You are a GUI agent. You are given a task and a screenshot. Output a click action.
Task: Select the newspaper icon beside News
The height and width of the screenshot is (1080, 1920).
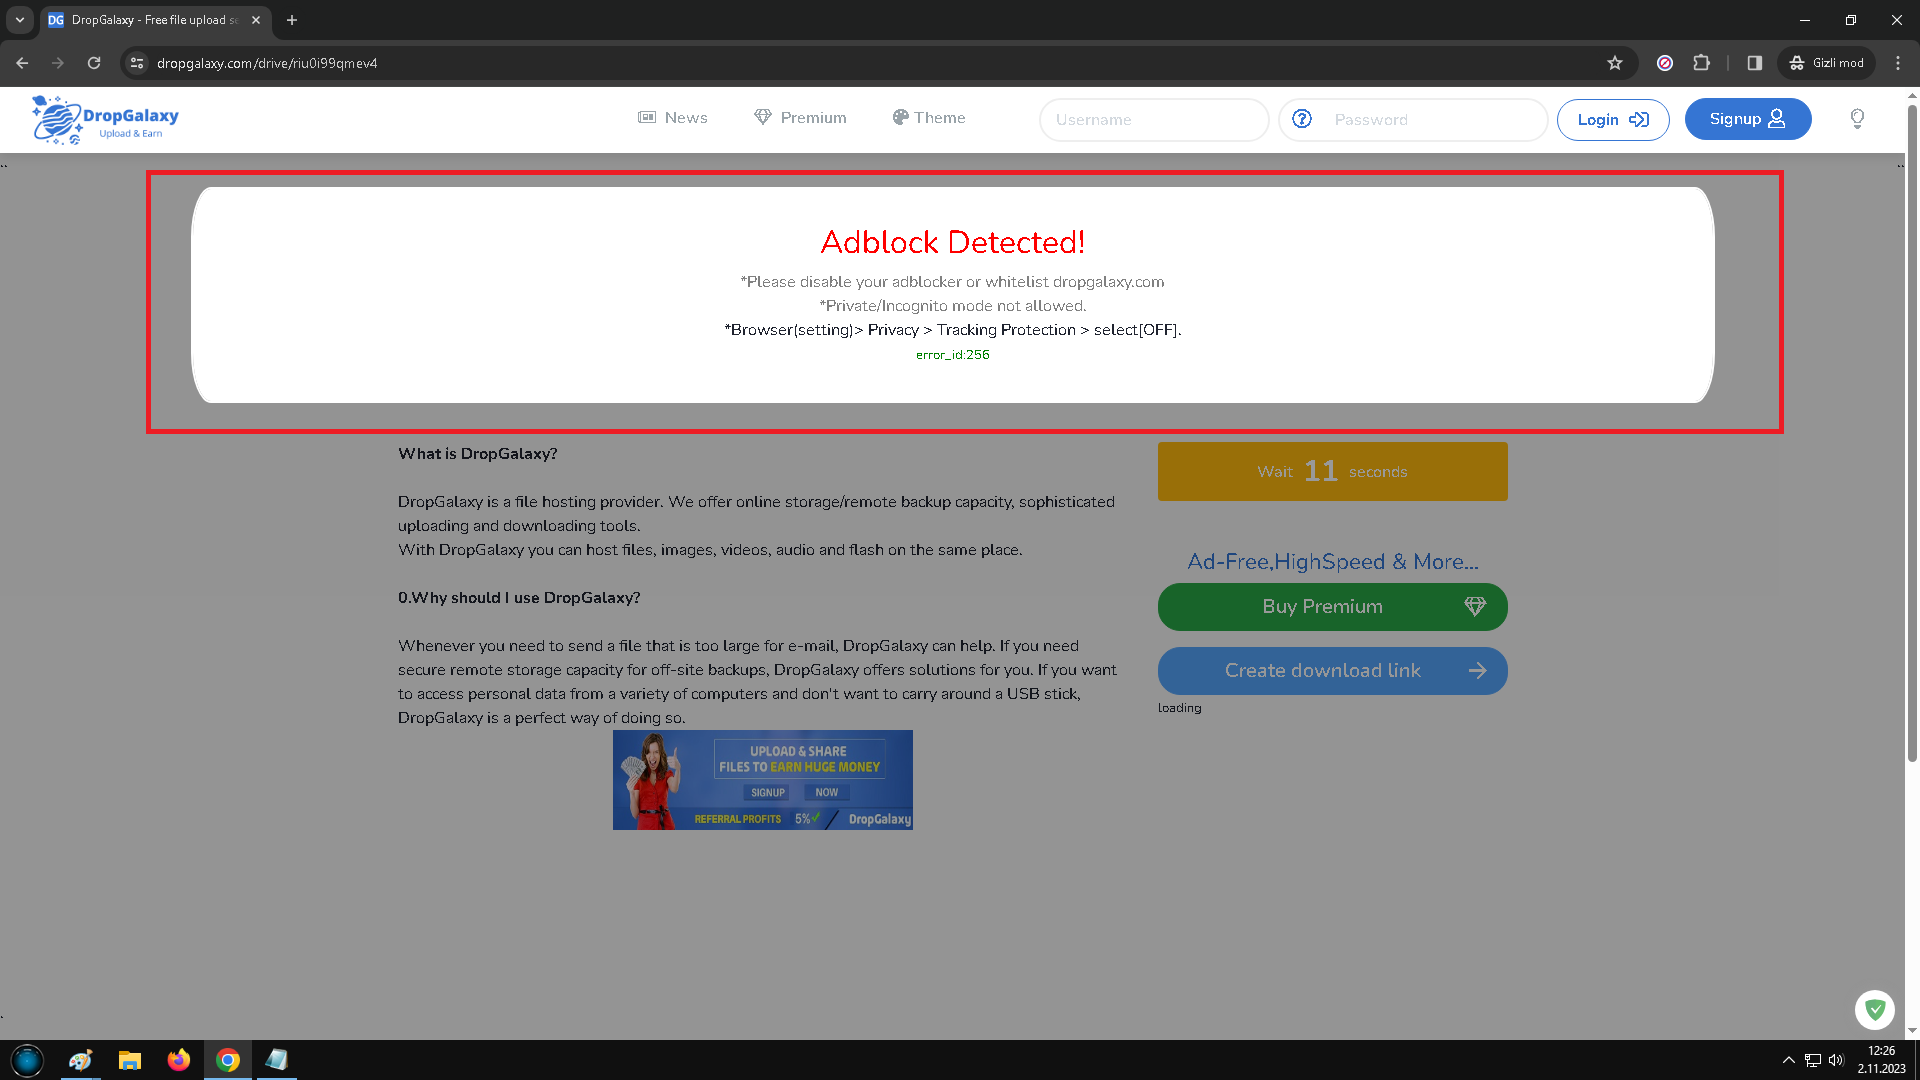647,117
